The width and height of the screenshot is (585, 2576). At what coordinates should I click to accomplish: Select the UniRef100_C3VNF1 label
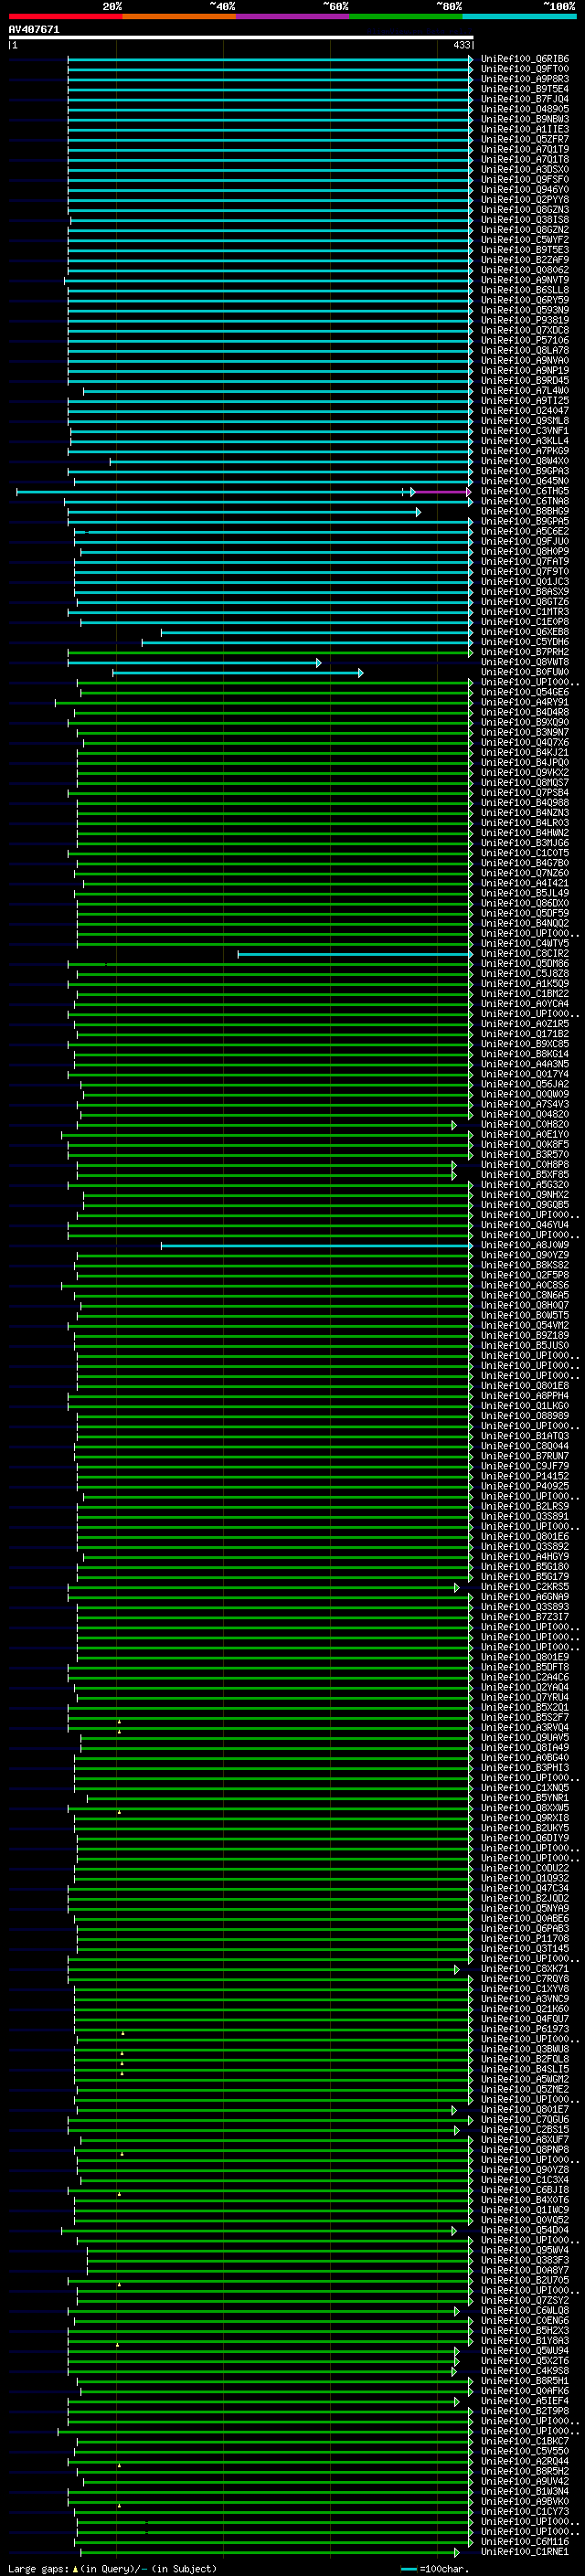click(525, 432)
